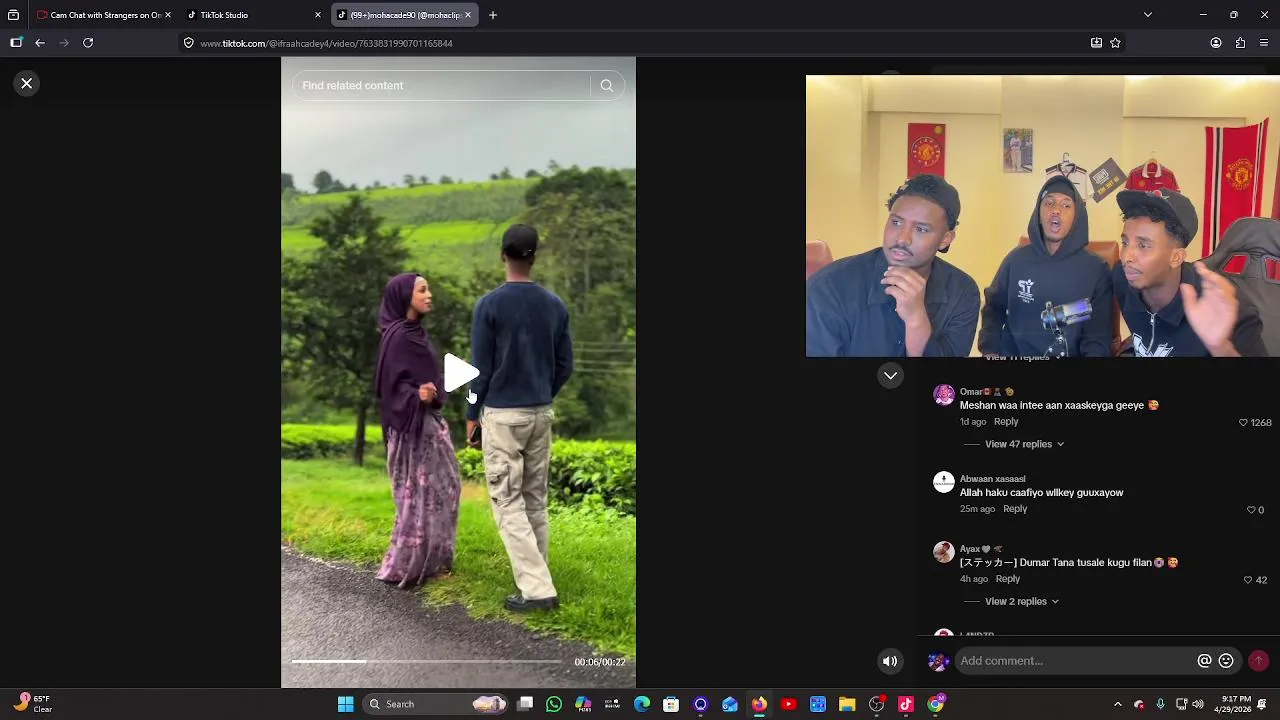Image resolution: width=1280 pixels, height=720 pixels.
Task: Click the install app icon in address bar
Action: 1096,43
